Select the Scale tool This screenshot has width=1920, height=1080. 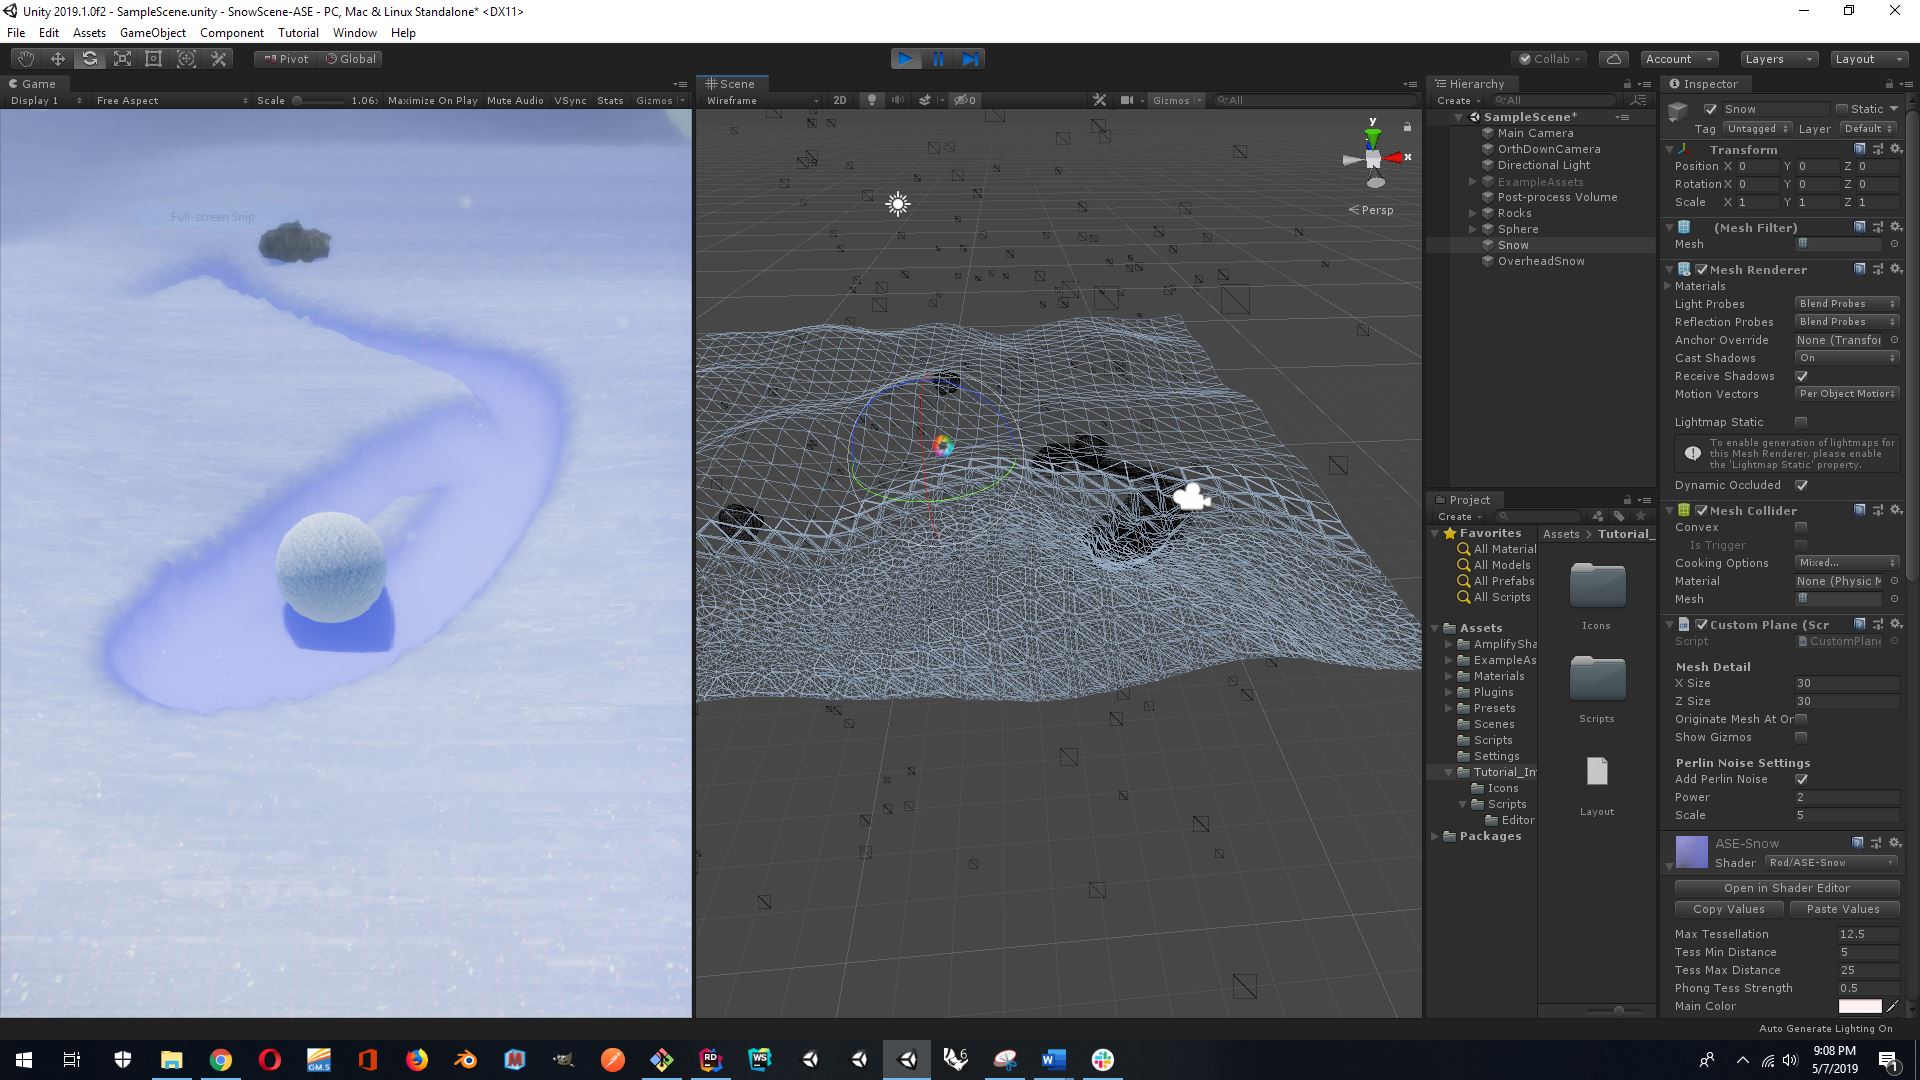122,59
